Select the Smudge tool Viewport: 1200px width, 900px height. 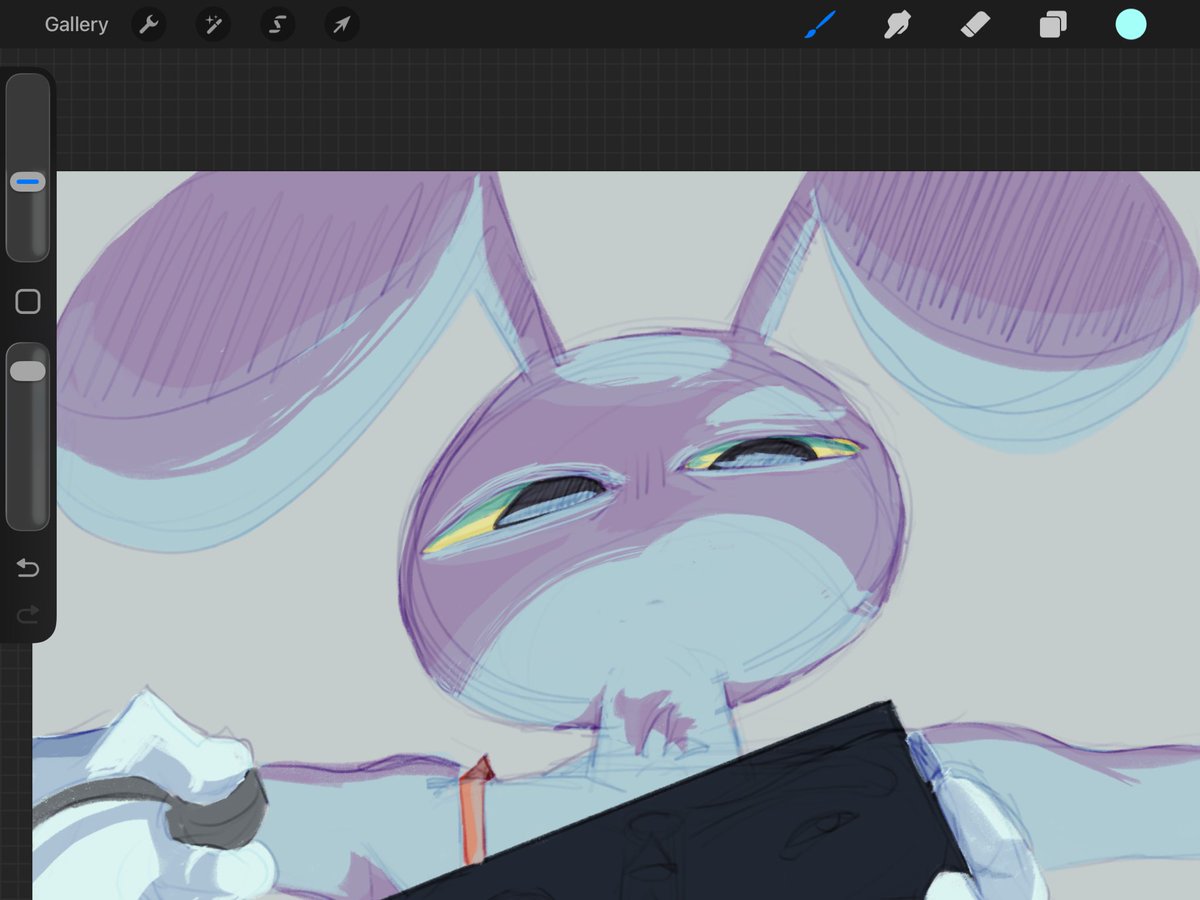(897, 24)
